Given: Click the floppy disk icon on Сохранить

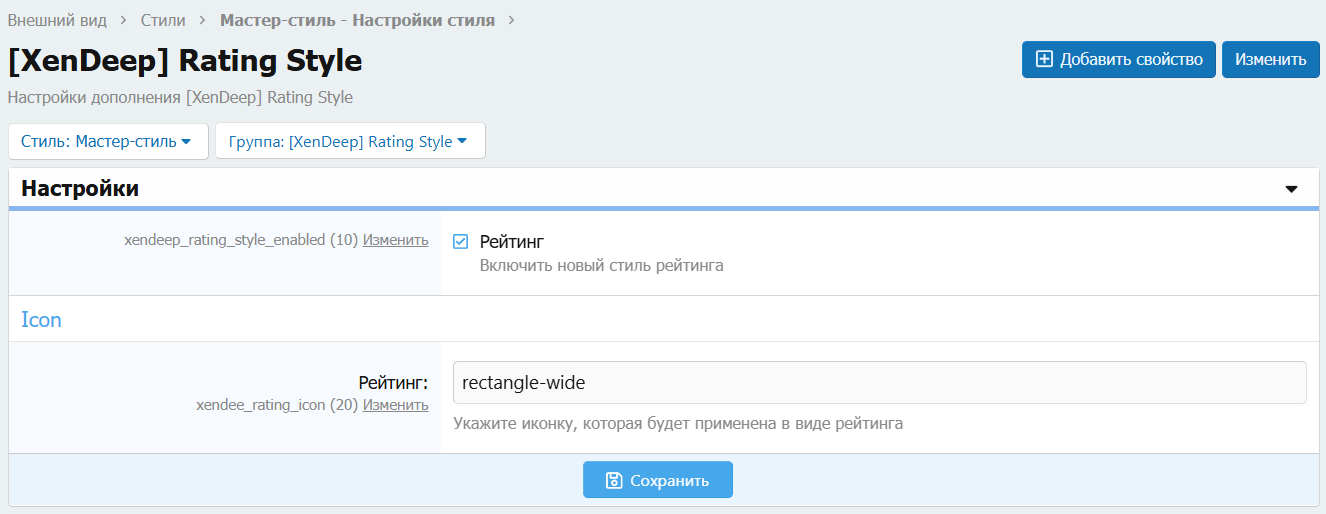Looking at the screenshot, I should (x=614, y=481).
